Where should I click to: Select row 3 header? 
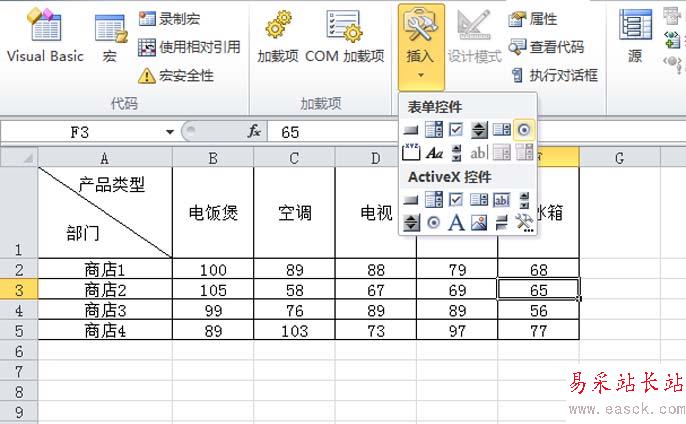click(19, 290)
